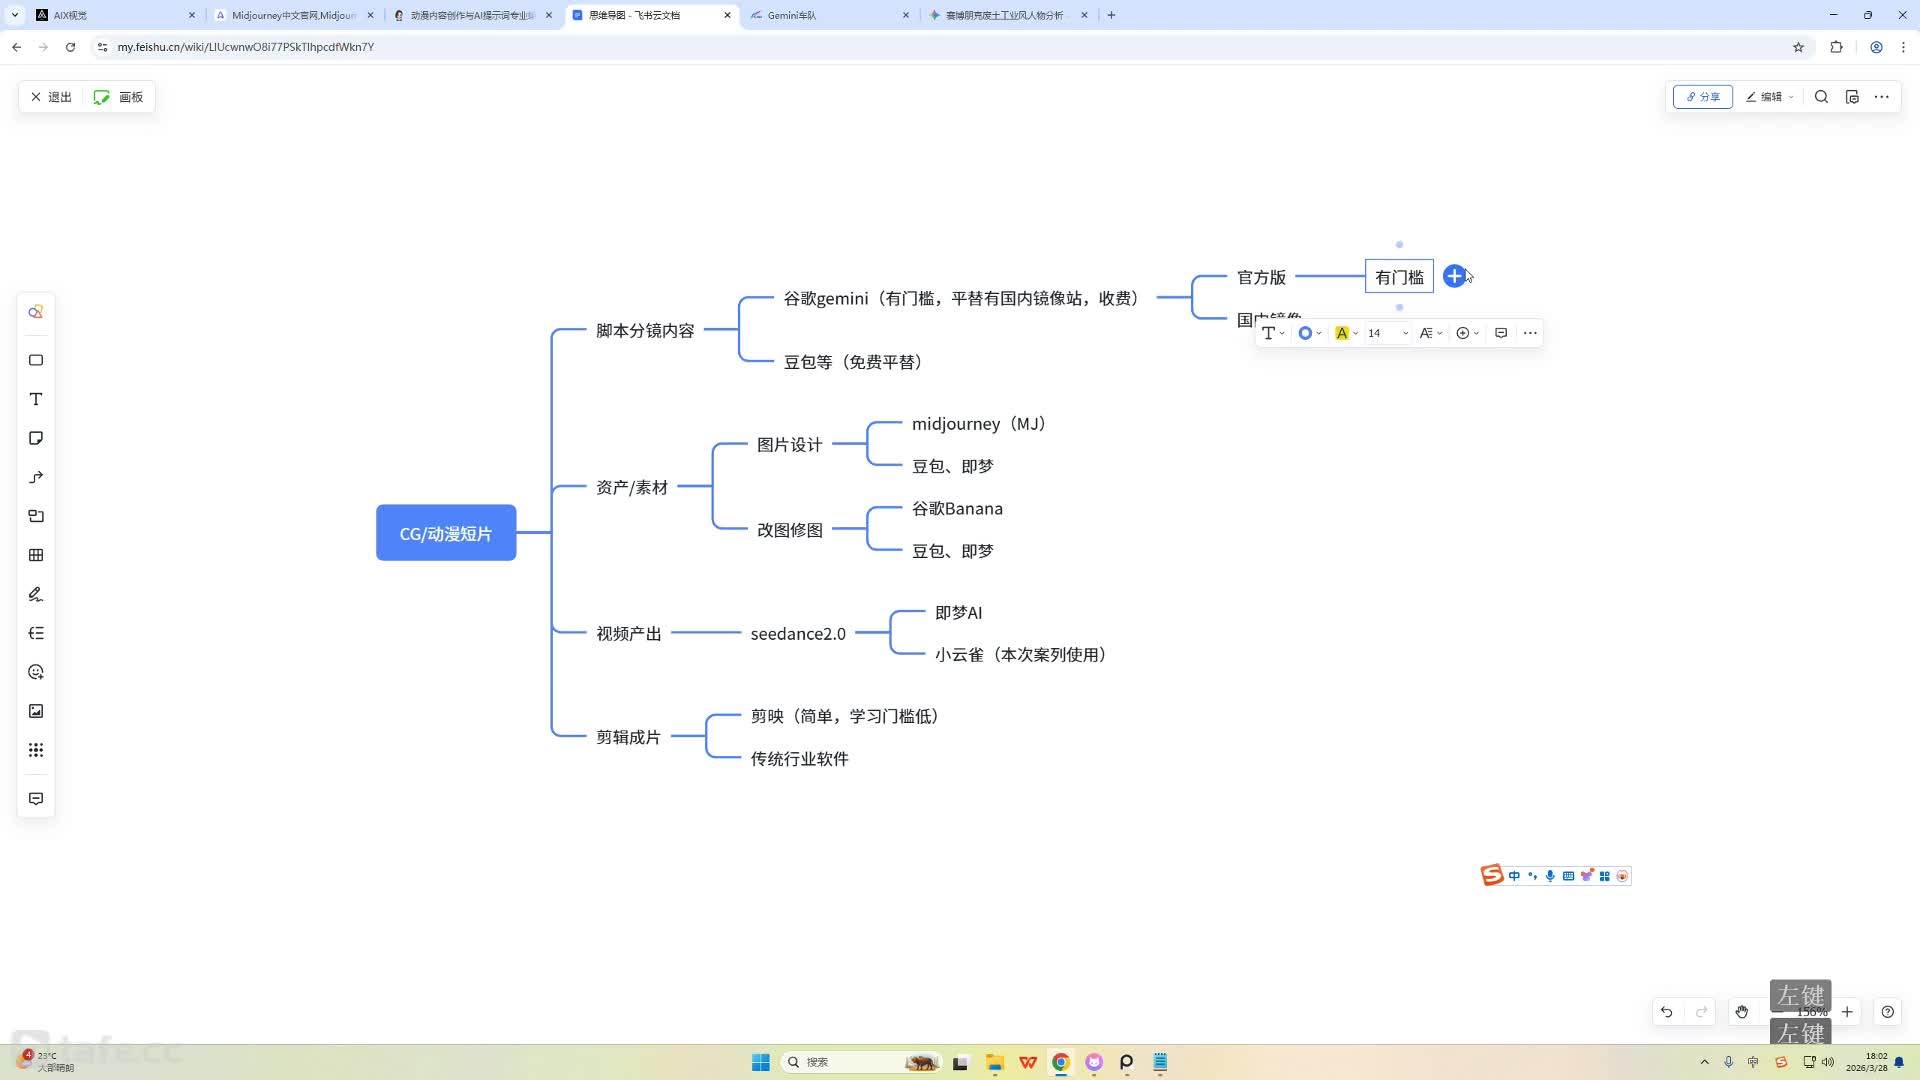
Task: Select the sticky note tool
Action: click(x=36, y=438)
